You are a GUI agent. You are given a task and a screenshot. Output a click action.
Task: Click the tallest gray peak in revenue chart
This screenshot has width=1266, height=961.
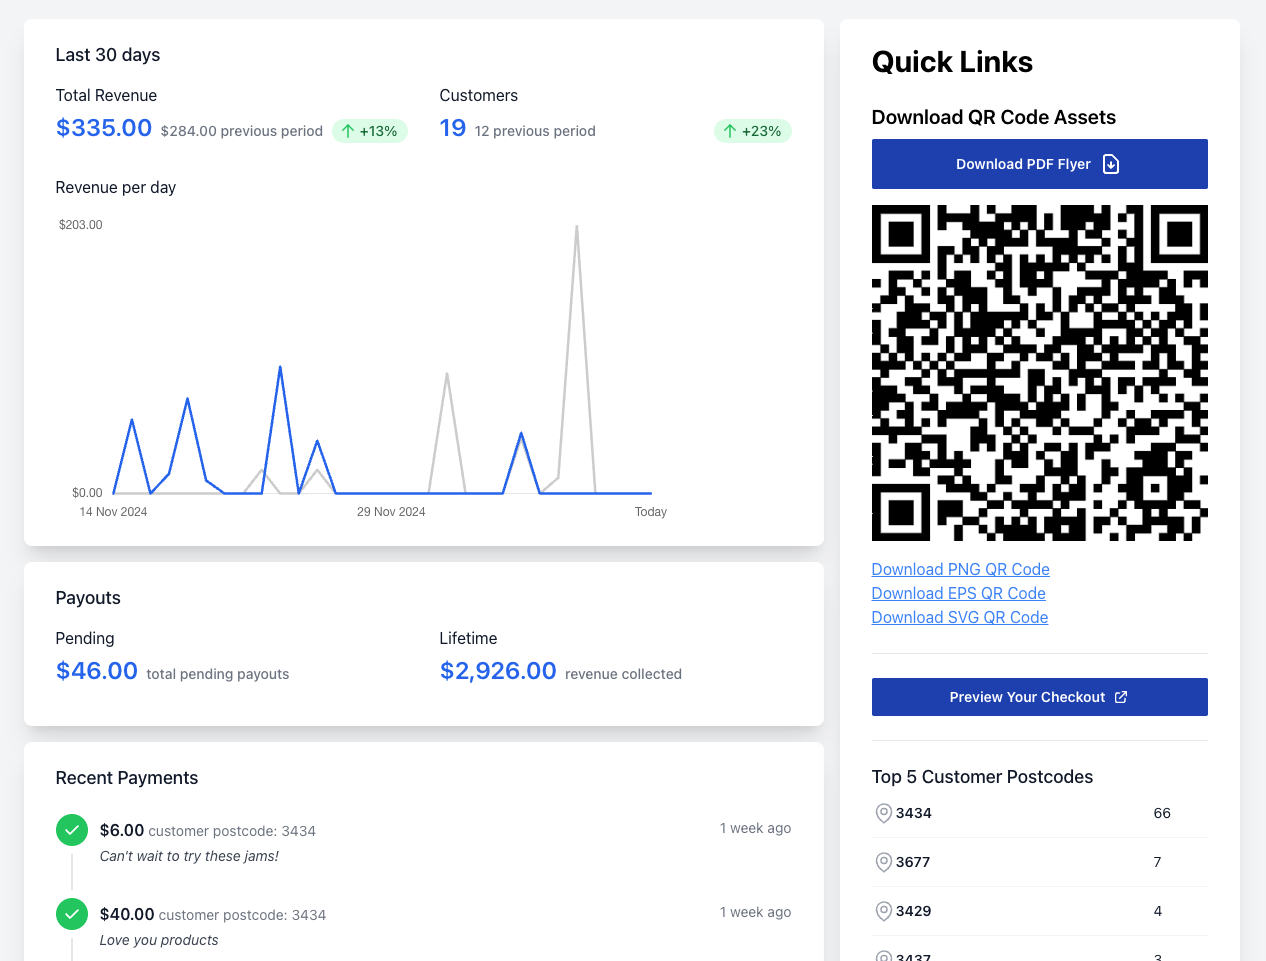pos(577,227)
